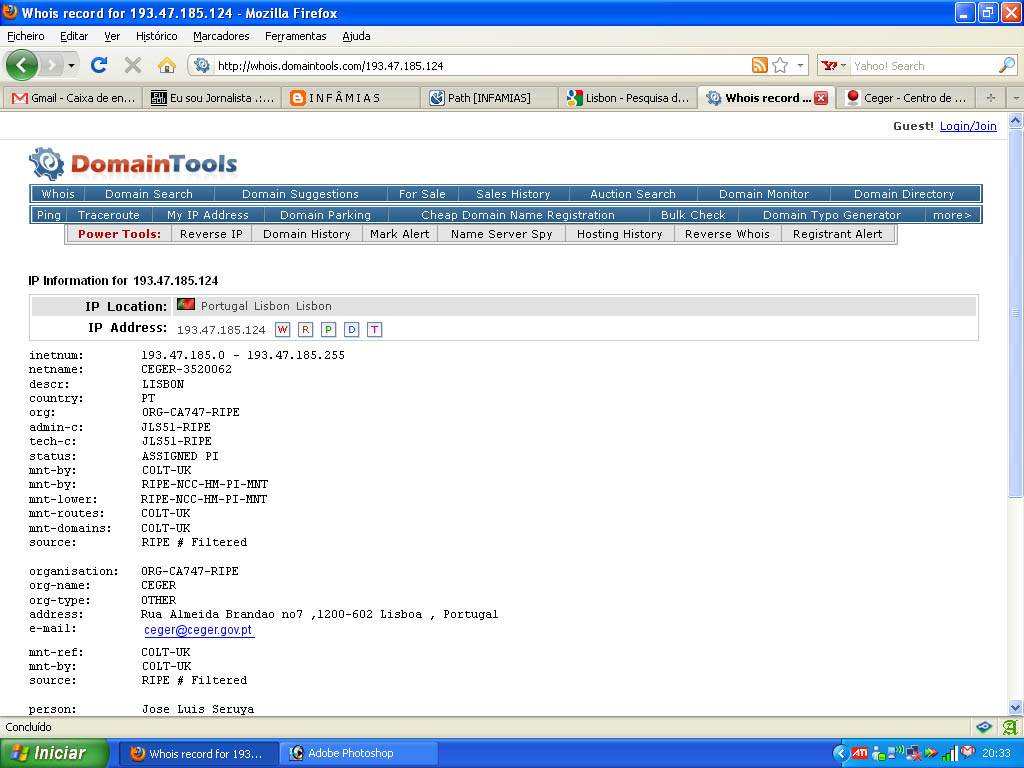
Task: Open Domain Search in the navigation bar
Action: 149,194
